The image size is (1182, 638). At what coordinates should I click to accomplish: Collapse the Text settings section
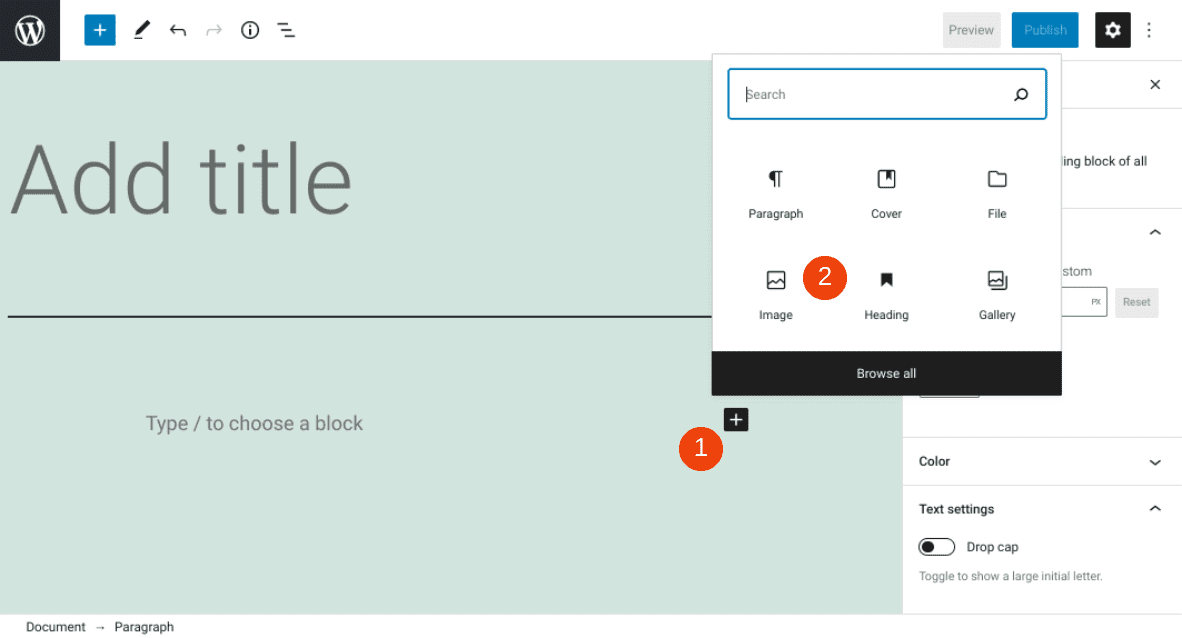(1155, 509)
